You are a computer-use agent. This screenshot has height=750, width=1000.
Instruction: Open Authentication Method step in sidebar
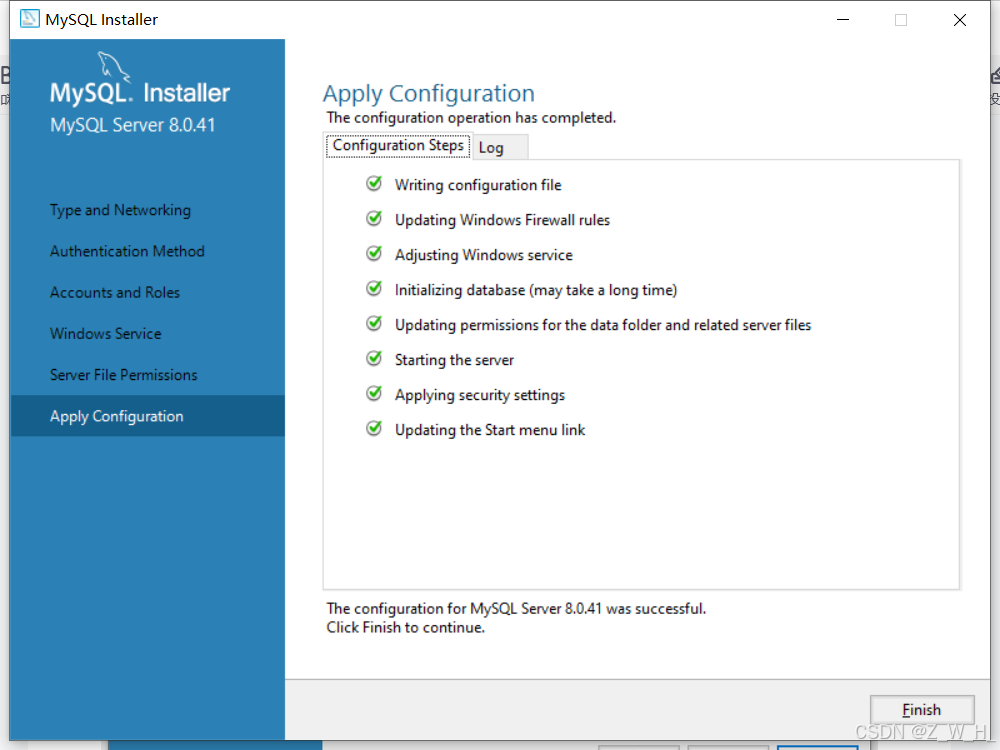[x=128, y=251]
